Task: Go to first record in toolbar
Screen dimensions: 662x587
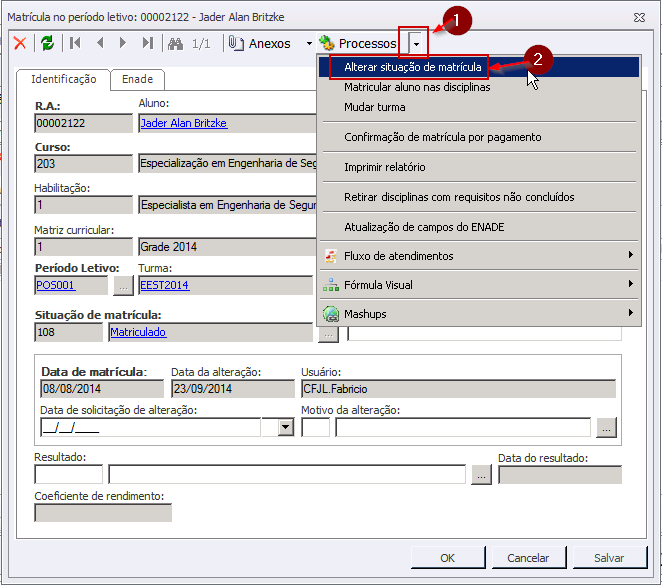Action: pyautogui.click(x=75, y=43)
